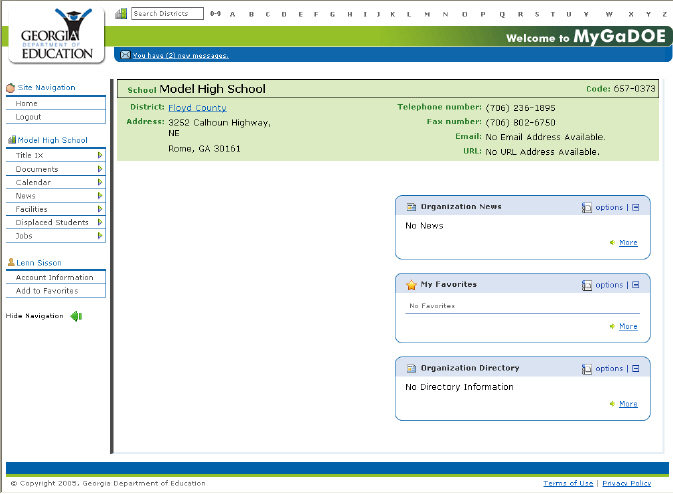This screenshot has width=673, height=494.
Task: Click the Lenn Sisson user name
Action: click(x=39, y=263)
